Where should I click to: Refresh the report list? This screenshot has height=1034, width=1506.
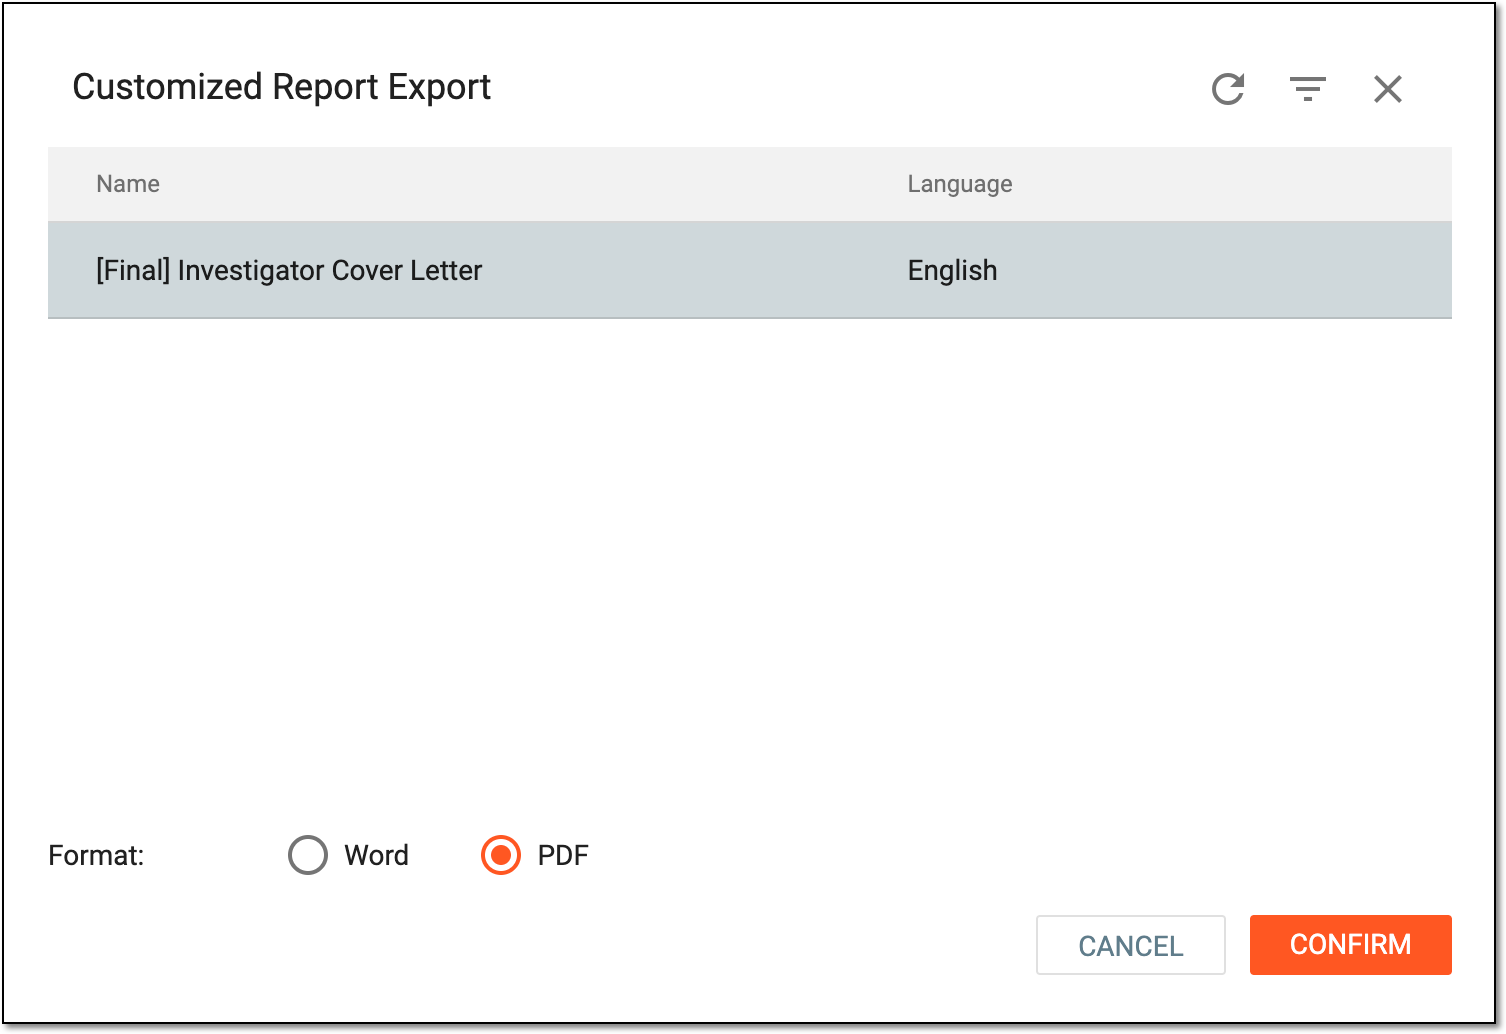click(x=1228, y=89)
